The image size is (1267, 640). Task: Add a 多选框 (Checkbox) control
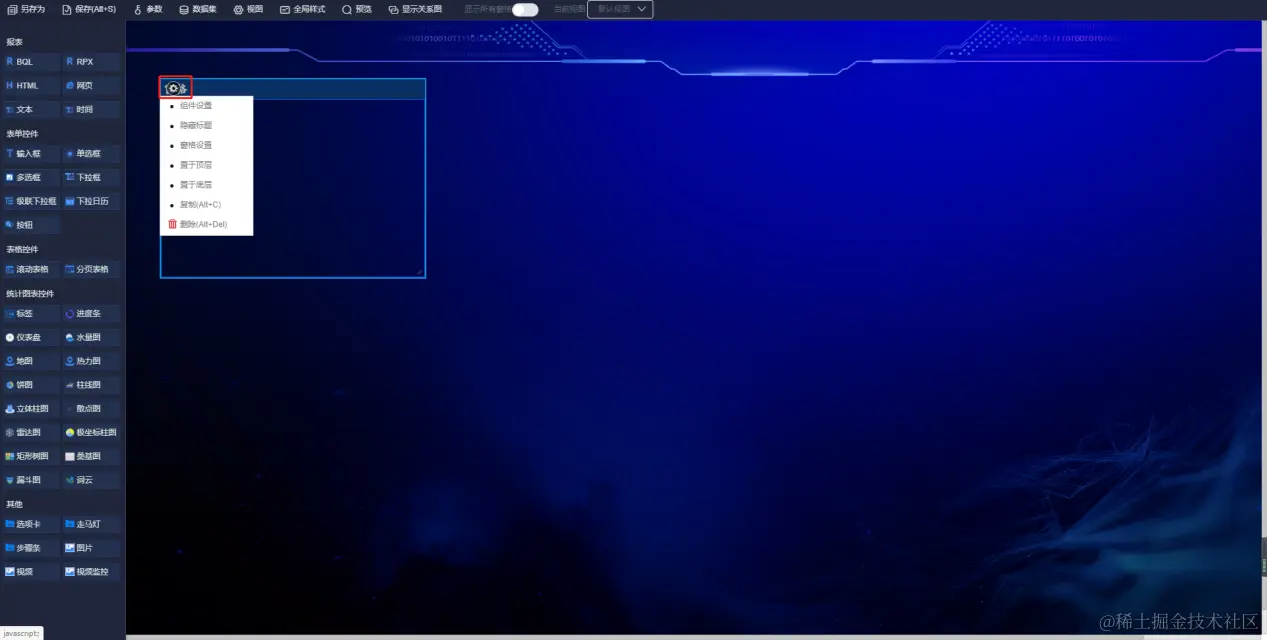click(x=31, y=178)
